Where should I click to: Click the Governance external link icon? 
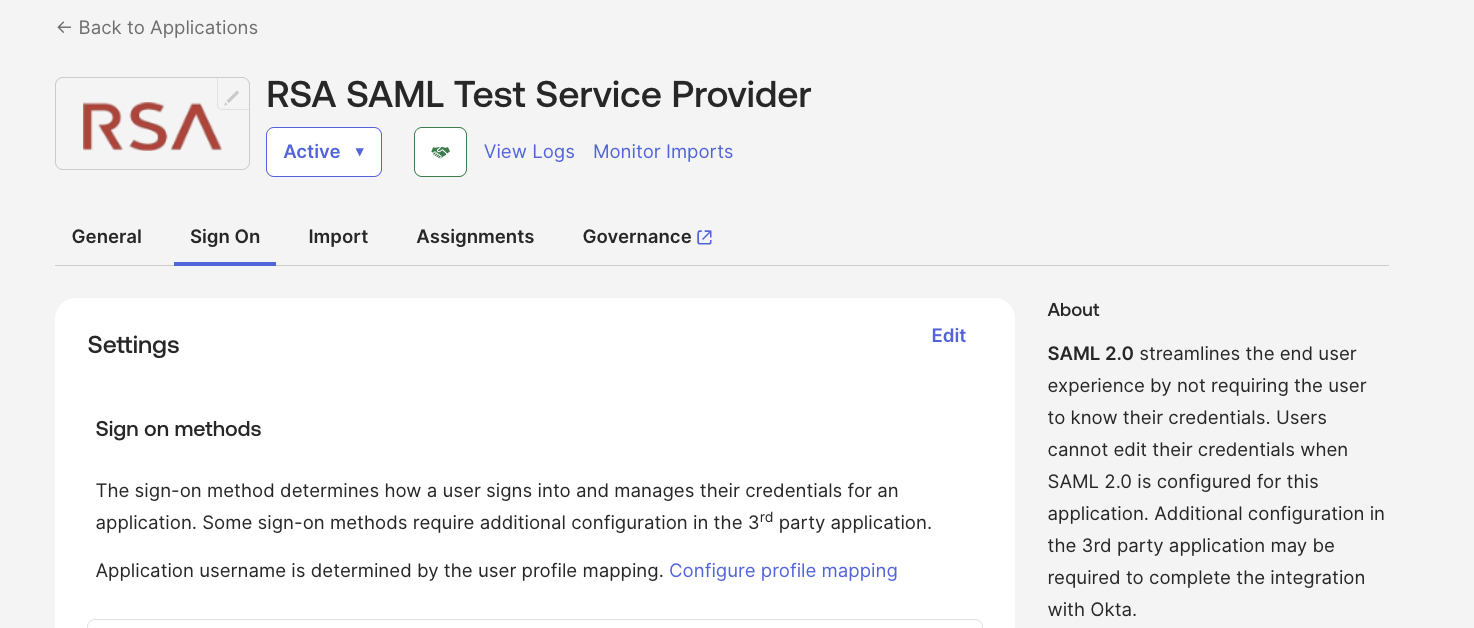click(x=704, y=237)
